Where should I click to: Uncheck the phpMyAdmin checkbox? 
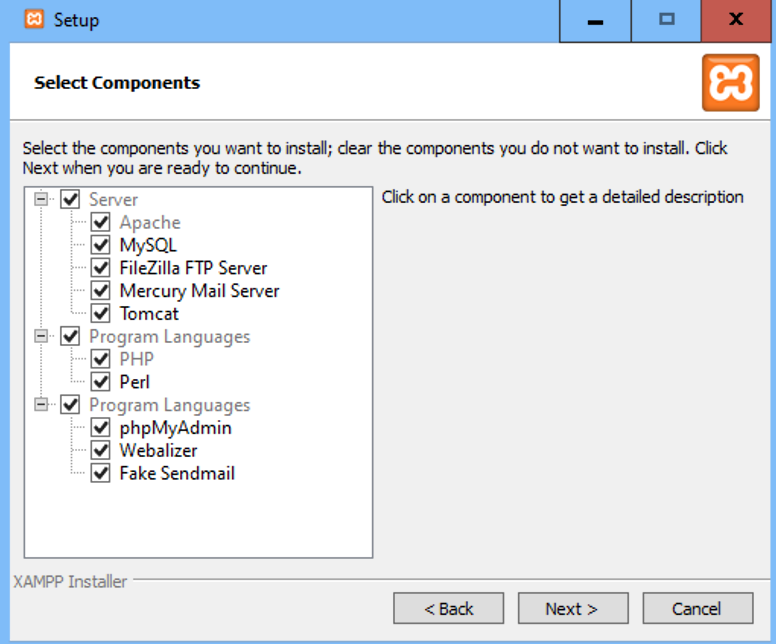(100, 427)
